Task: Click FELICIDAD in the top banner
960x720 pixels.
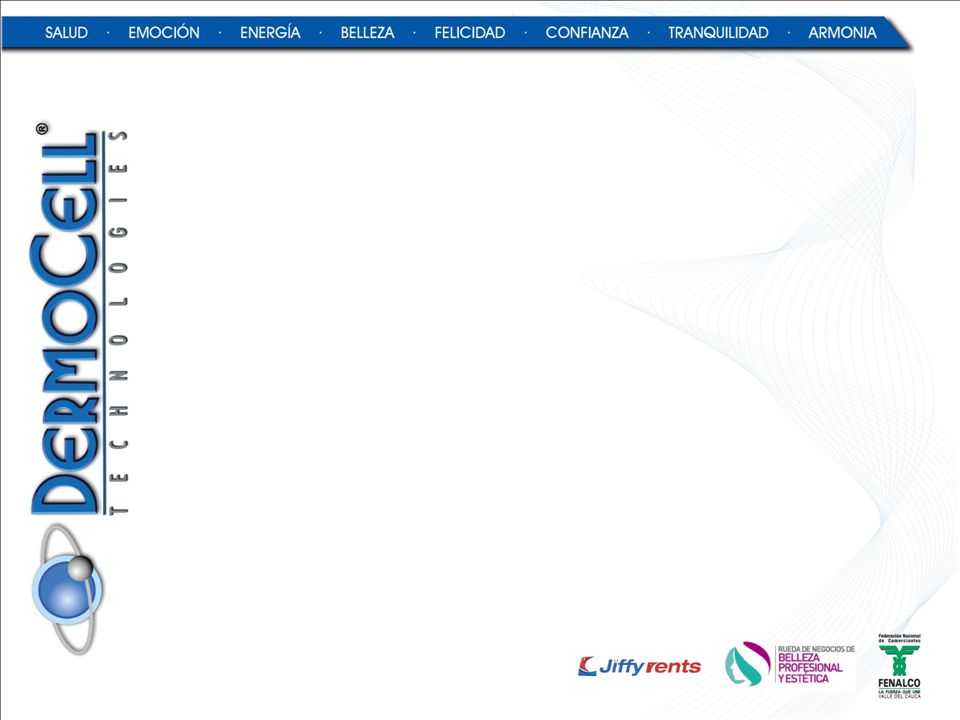Action: coord(470,32)
